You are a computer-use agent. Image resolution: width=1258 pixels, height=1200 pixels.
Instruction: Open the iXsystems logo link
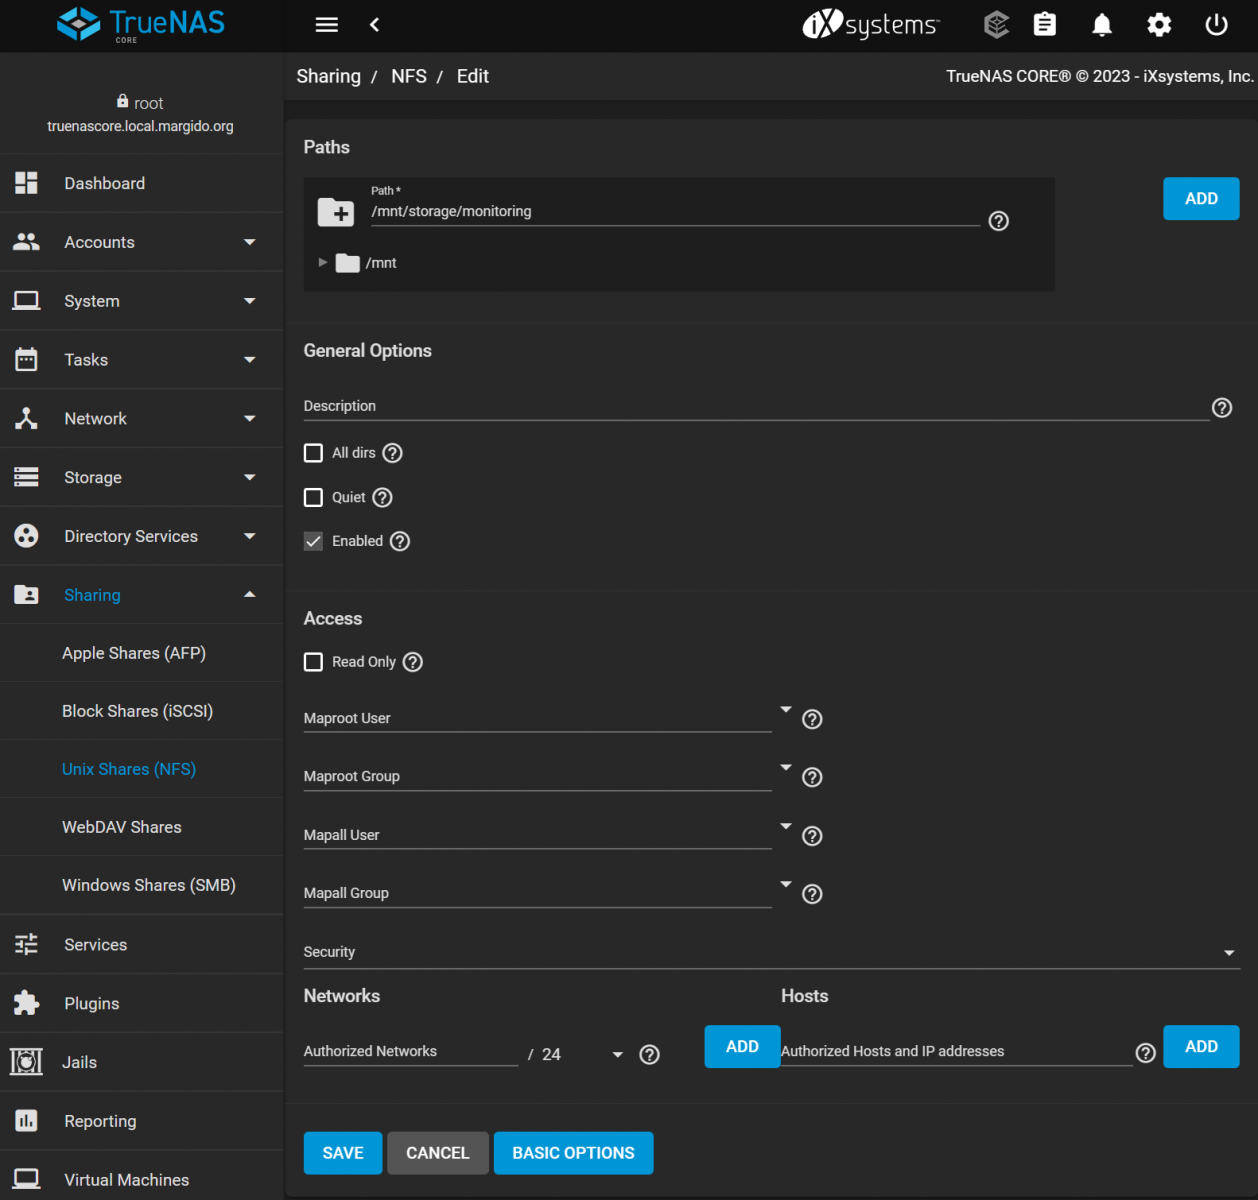871,25
